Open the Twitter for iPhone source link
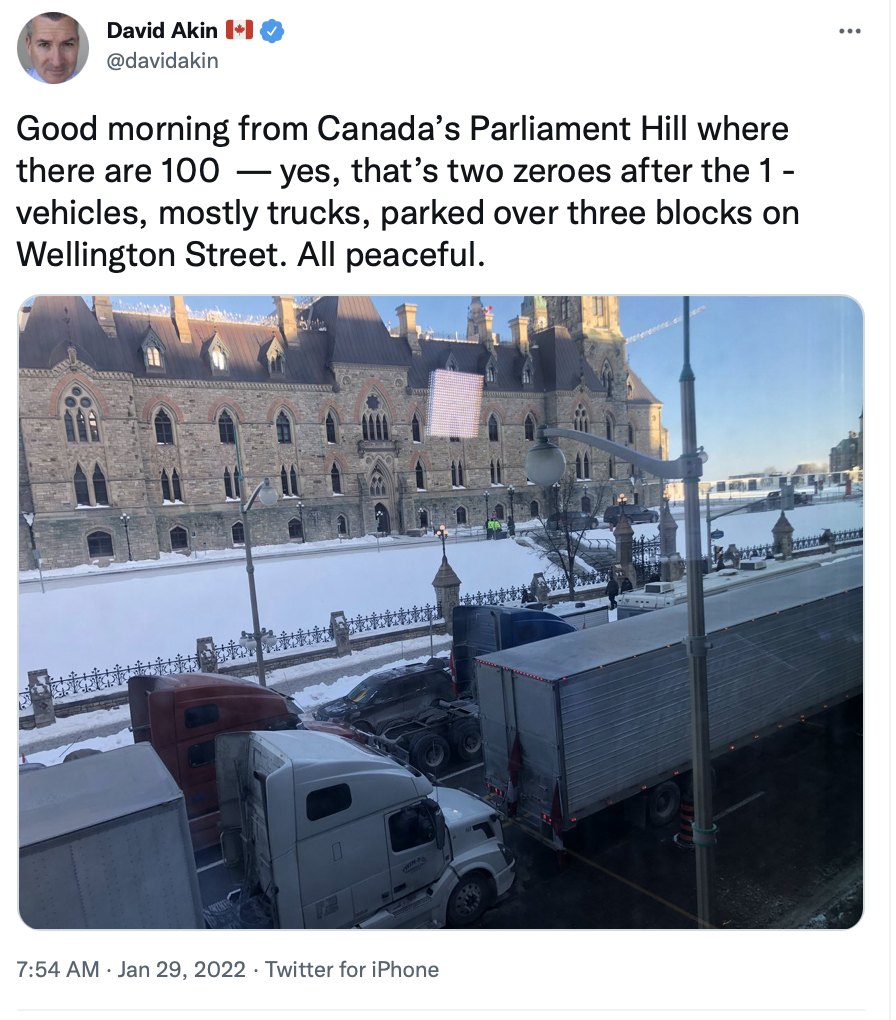The width and height of the screenshot is (896, 1020). pos(352,969)
